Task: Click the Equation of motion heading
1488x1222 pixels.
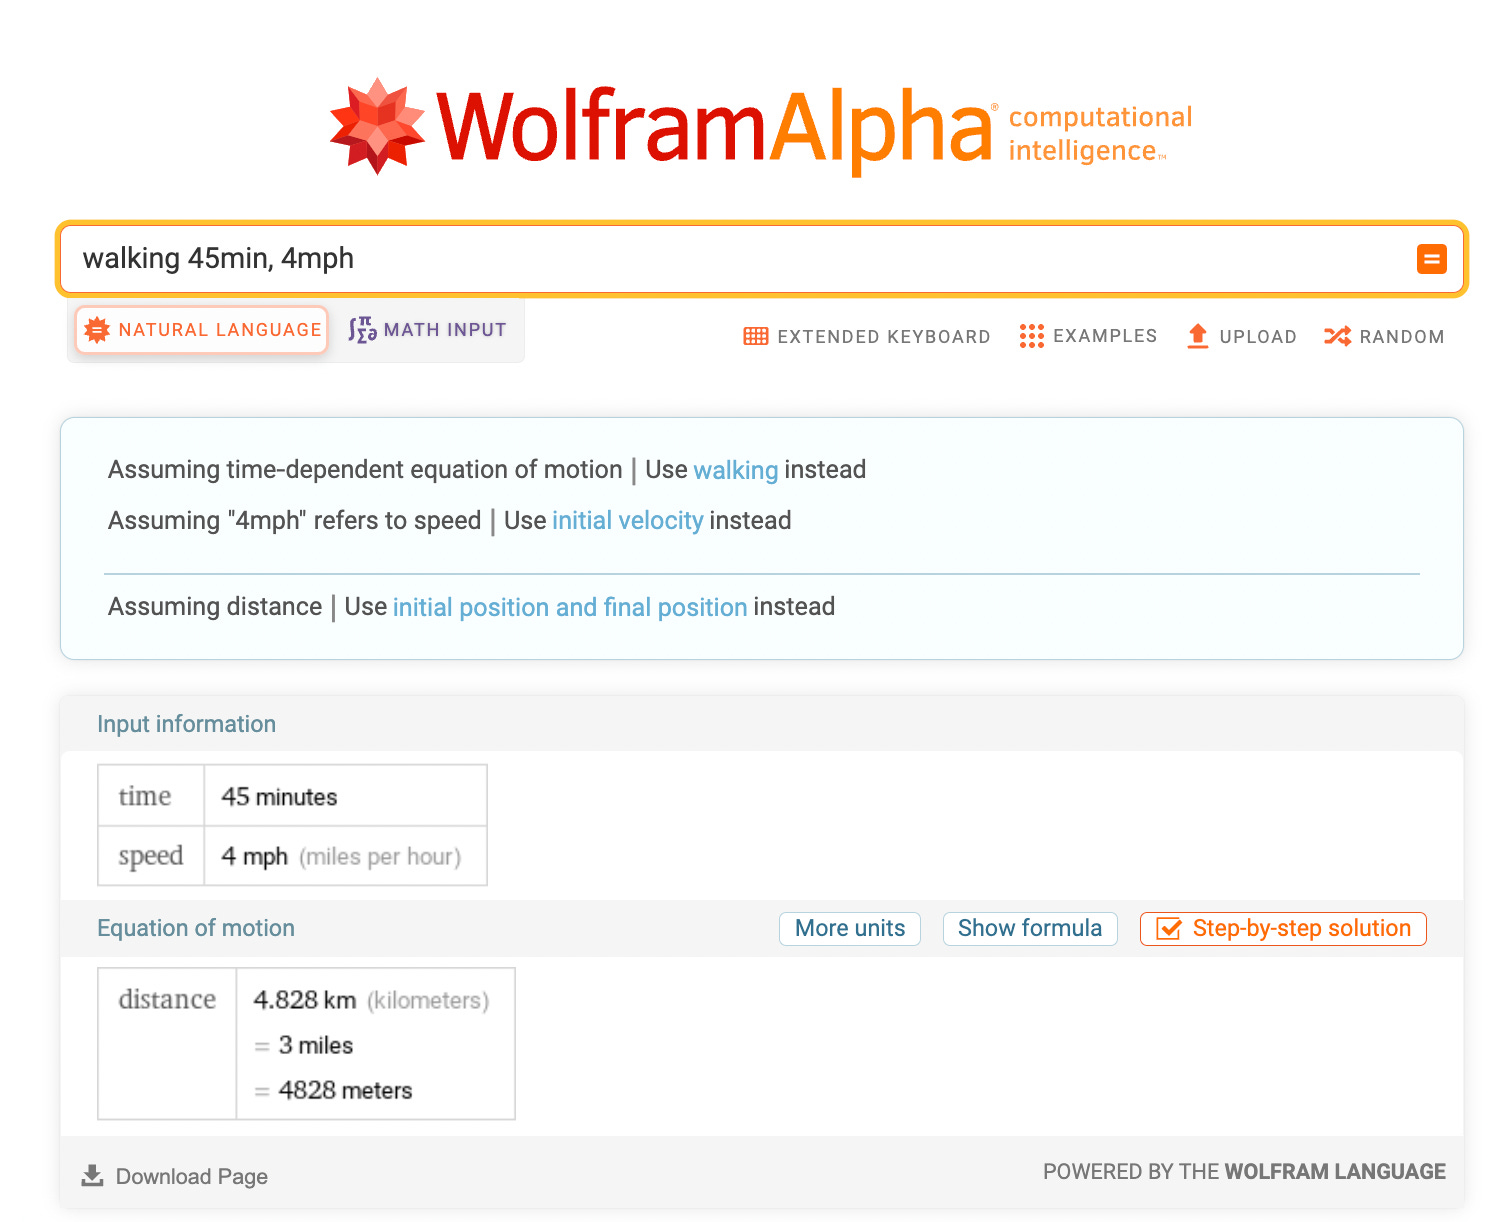Action: 196,928
